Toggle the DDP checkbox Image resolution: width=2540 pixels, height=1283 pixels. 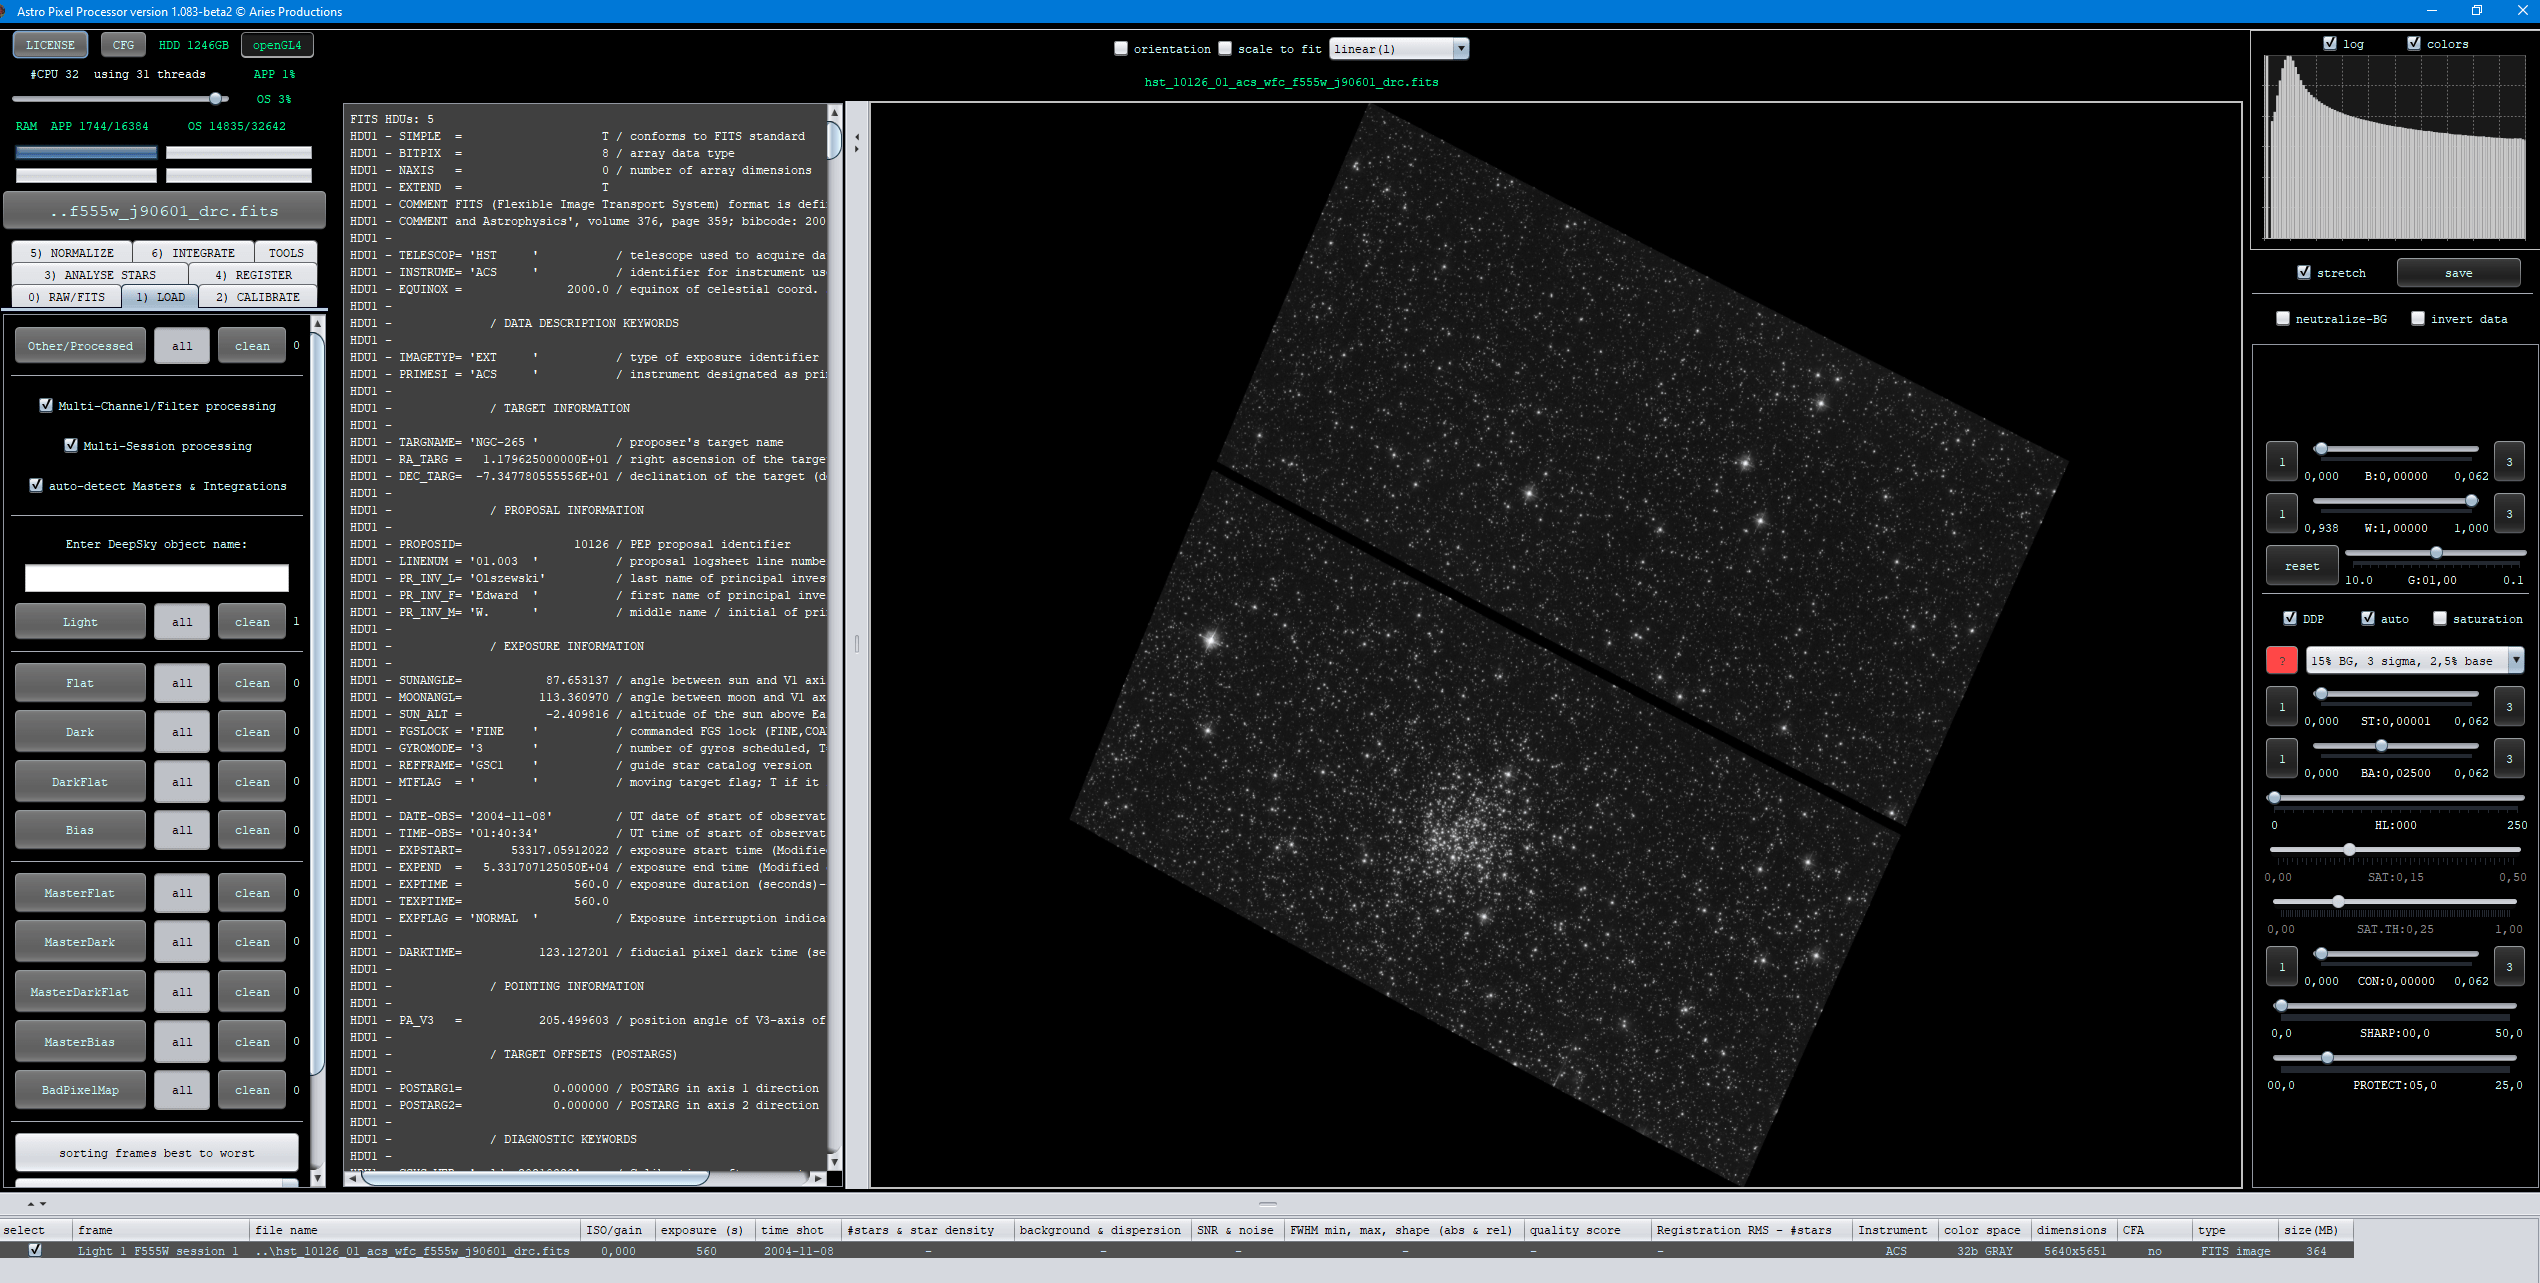(2290, 618)
